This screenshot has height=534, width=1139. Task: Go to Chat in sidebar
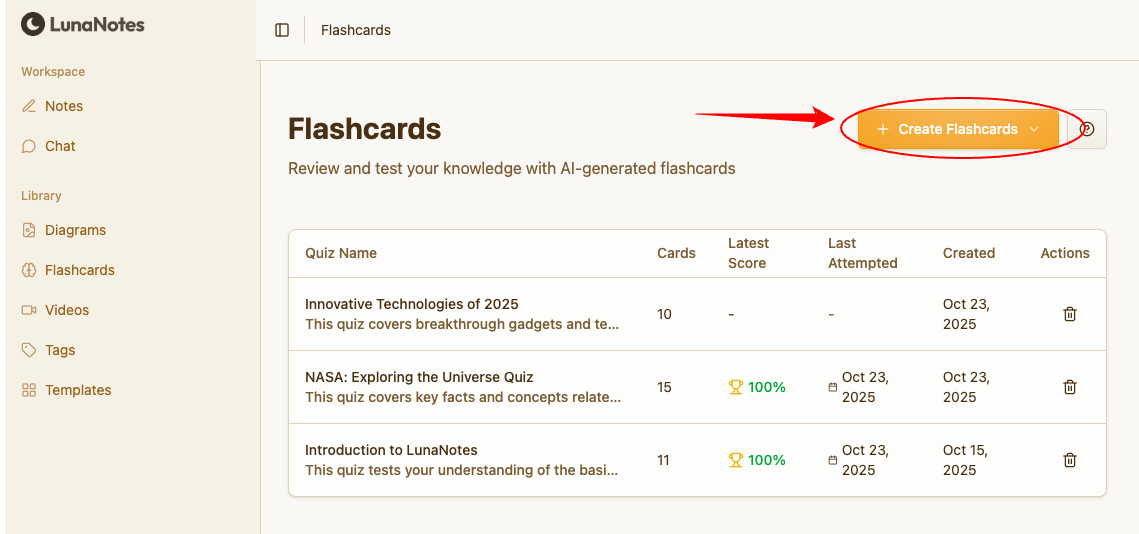pos(60,146)
